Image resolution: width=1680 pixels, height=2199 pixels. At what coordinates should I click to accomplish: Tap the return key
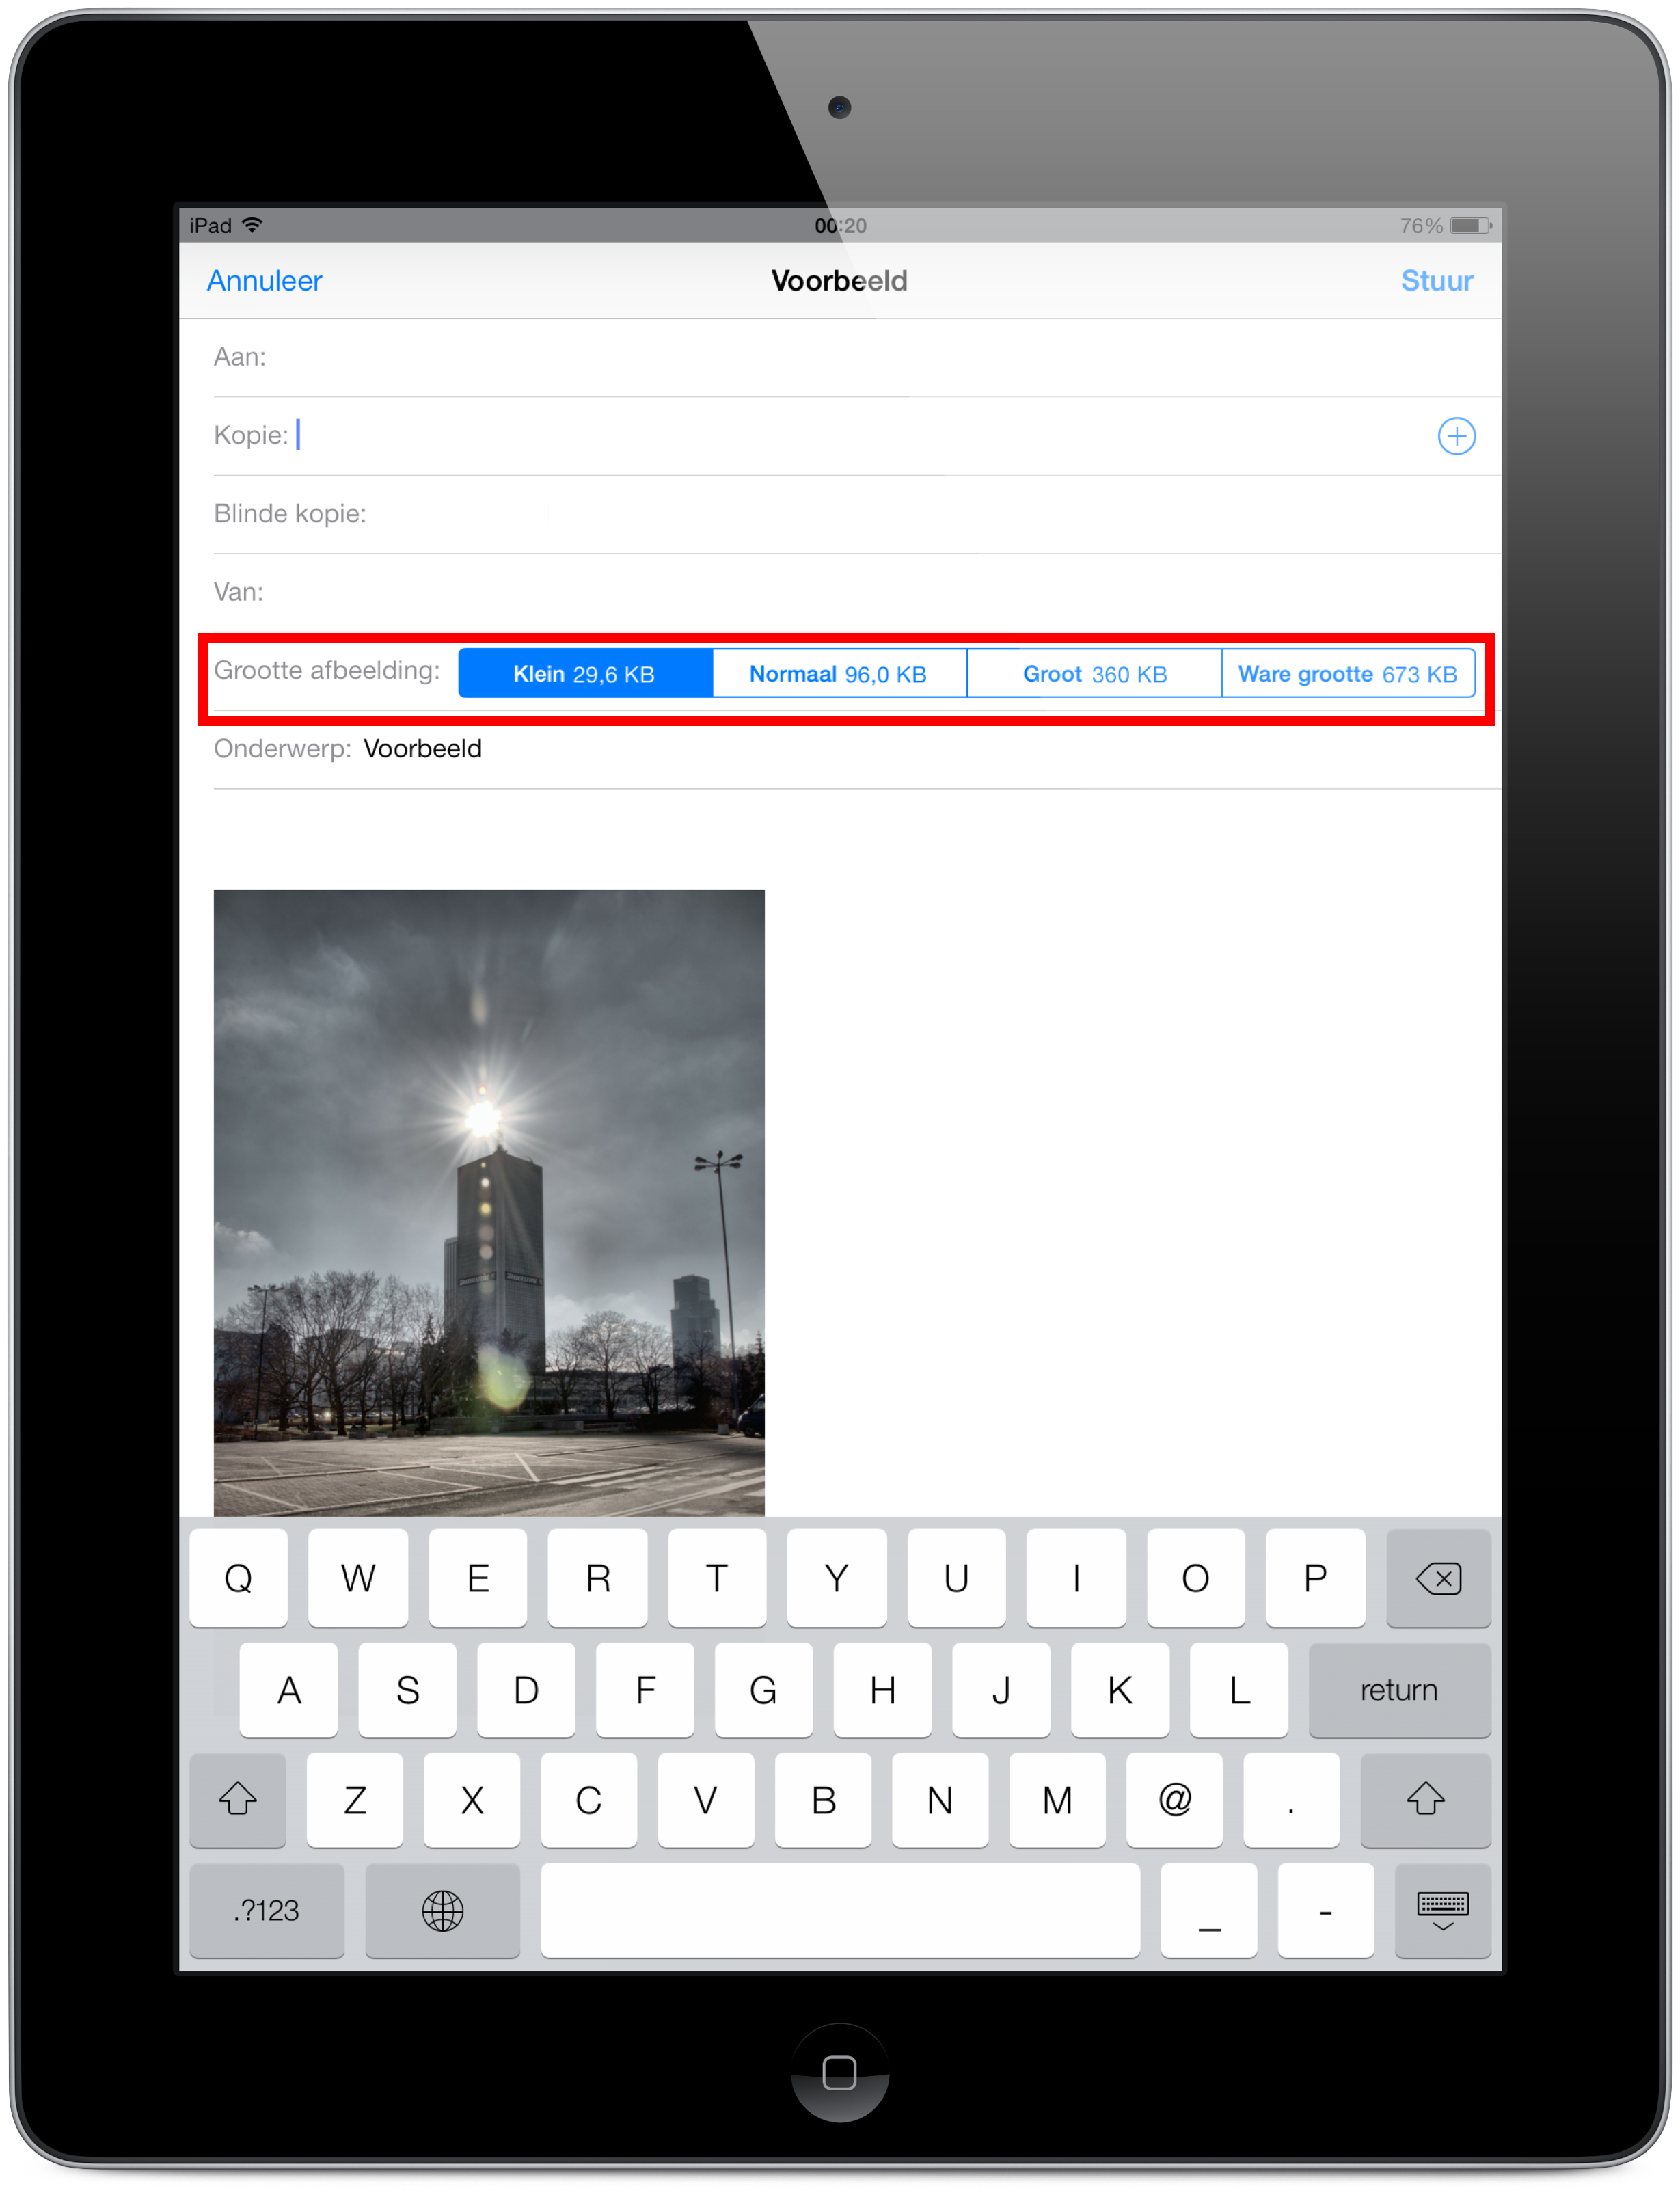1399,1689
